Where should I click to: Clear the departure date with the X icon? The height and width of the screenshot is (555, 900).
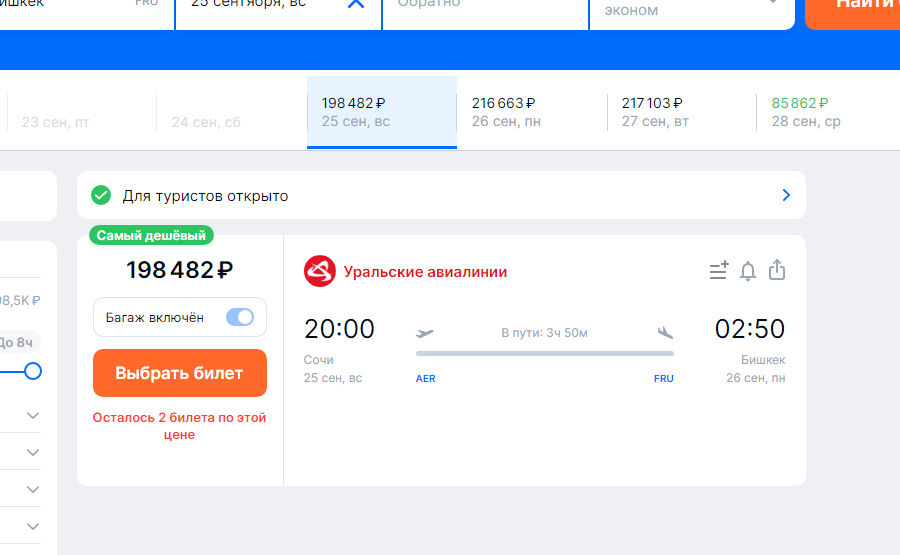click(x=355, y=3)
